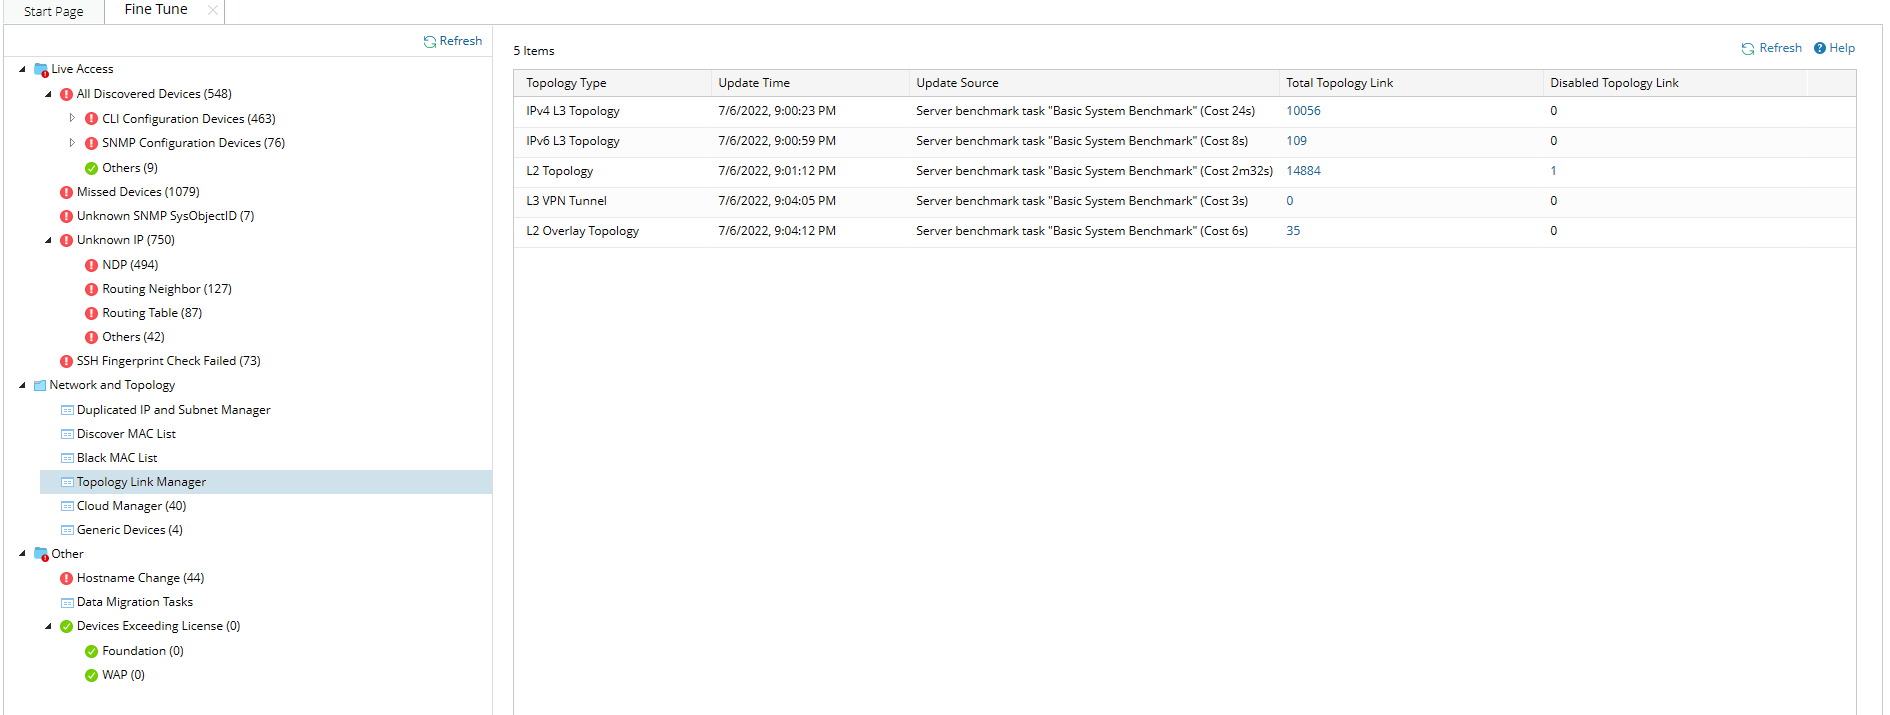Screen dimensions: 1890x715
Task: Open the 1 disabled L2 topology link
Action: tap(1553, 171)
